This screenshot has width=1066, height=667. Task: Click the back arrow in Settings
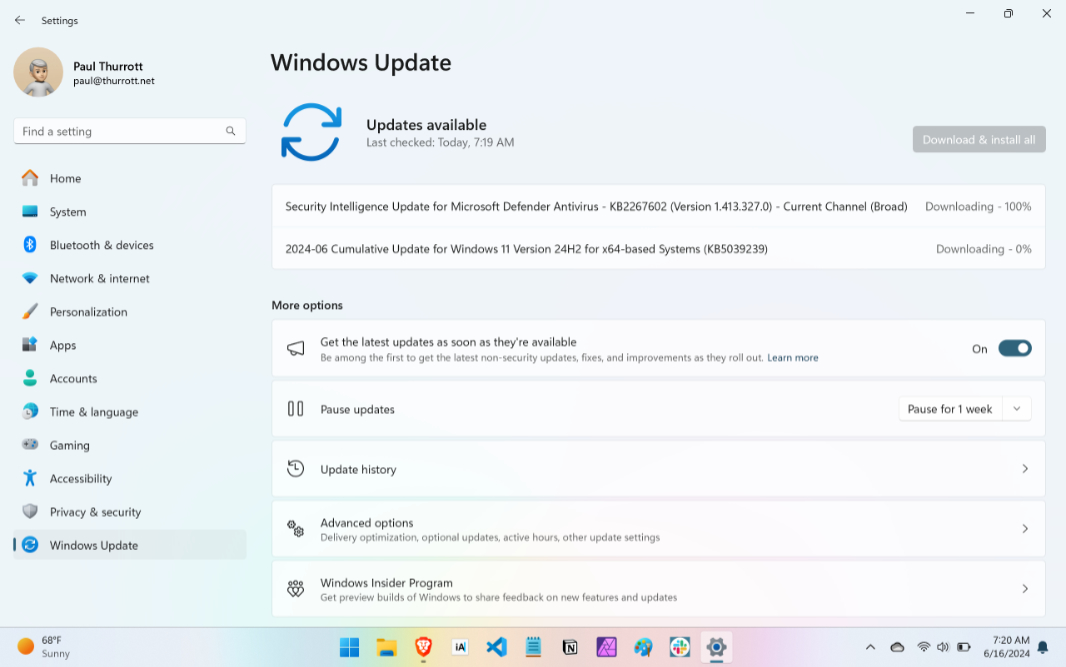click(x=20, y=20)
